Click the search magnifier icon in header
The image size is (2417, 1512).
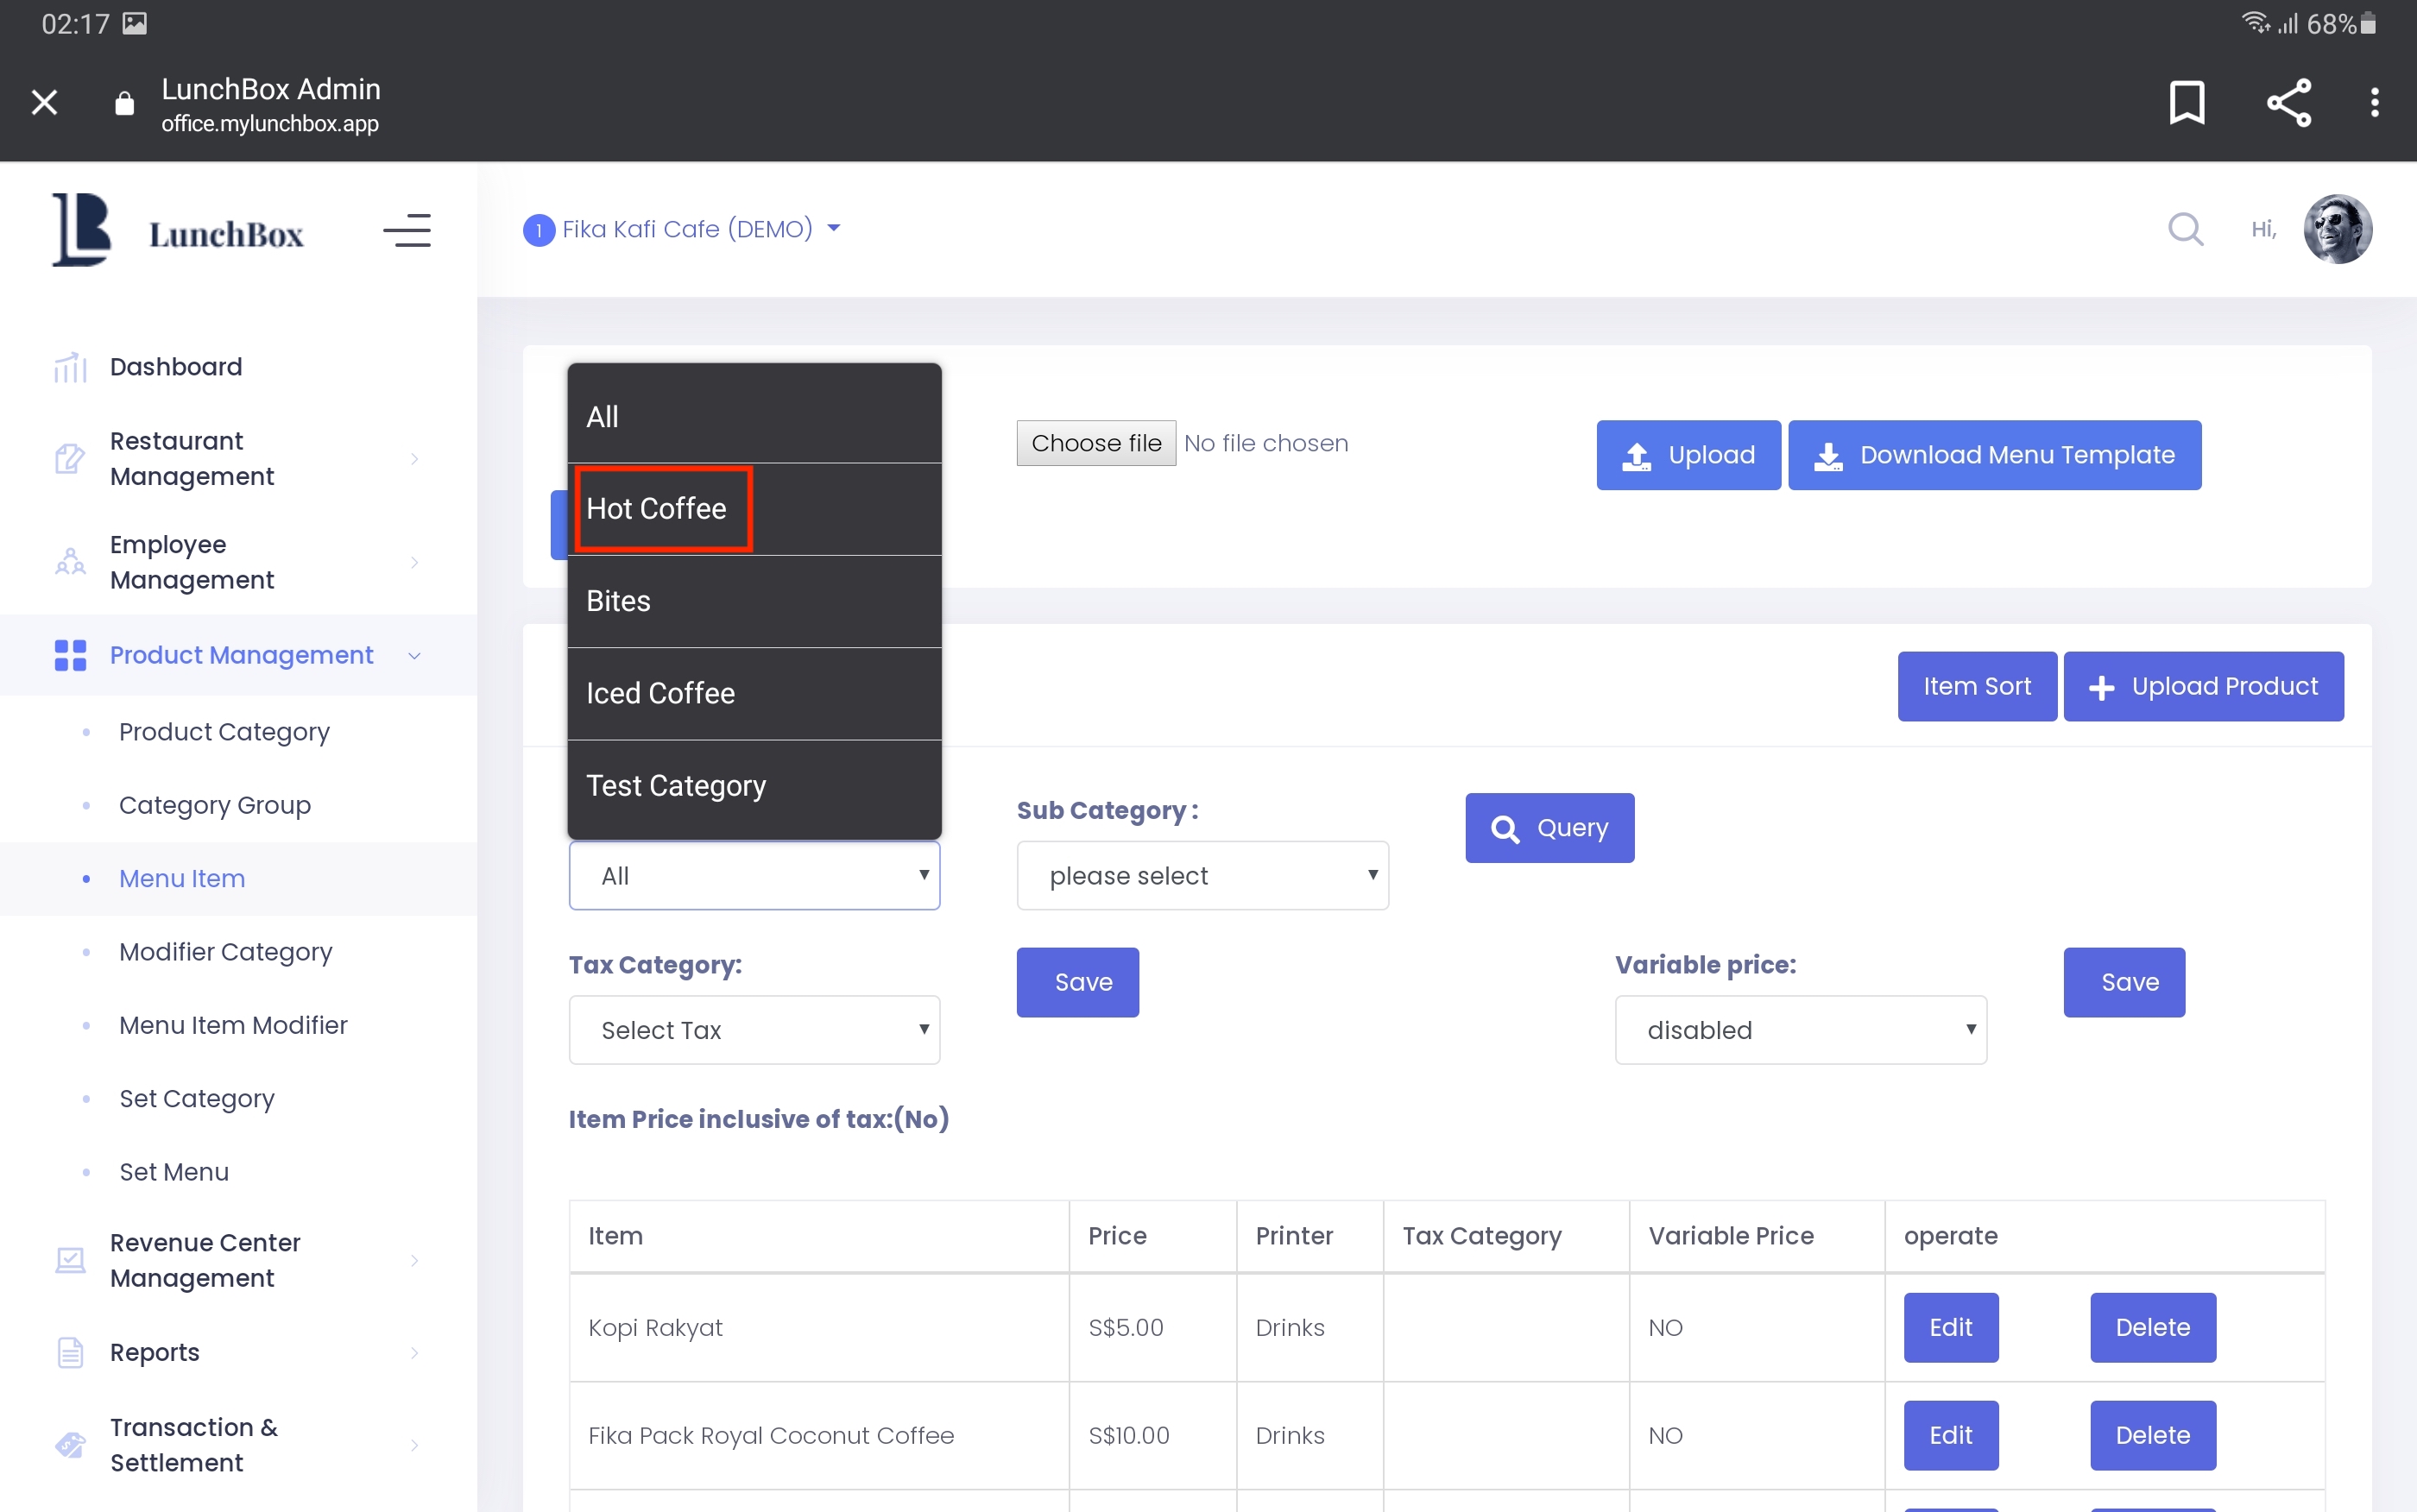2184,229
